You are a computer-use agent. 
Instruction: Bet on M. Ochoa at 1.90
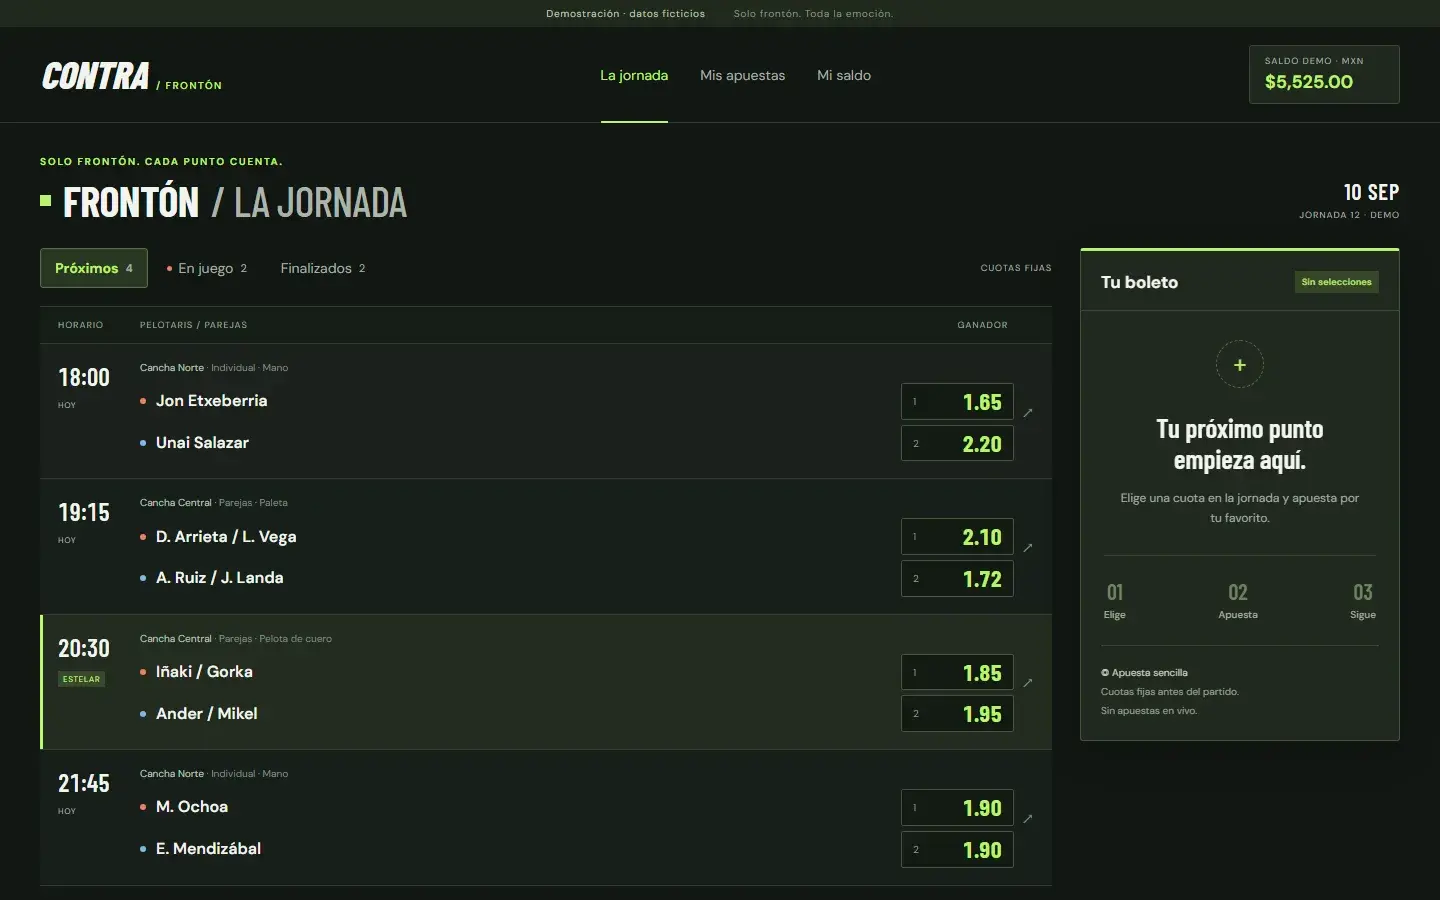point(957,808)
